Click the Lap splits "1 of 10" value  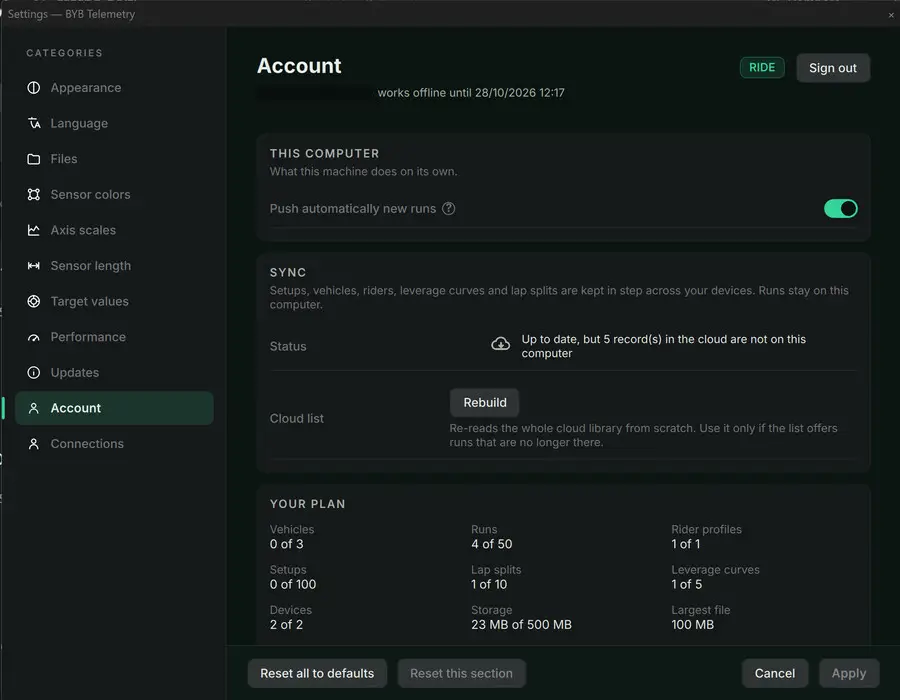(x=489, y=584)
